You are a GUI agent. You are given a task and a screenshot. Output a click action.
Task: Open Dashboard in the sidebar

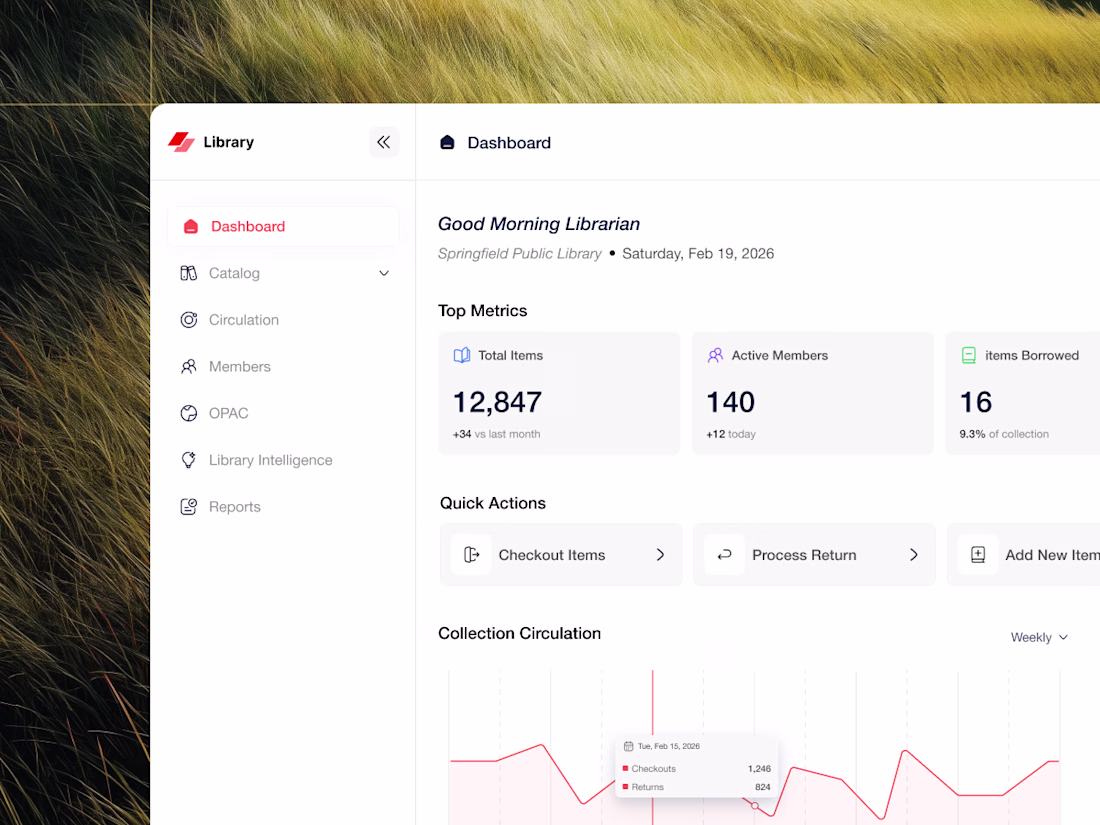[x=283, y=227]
